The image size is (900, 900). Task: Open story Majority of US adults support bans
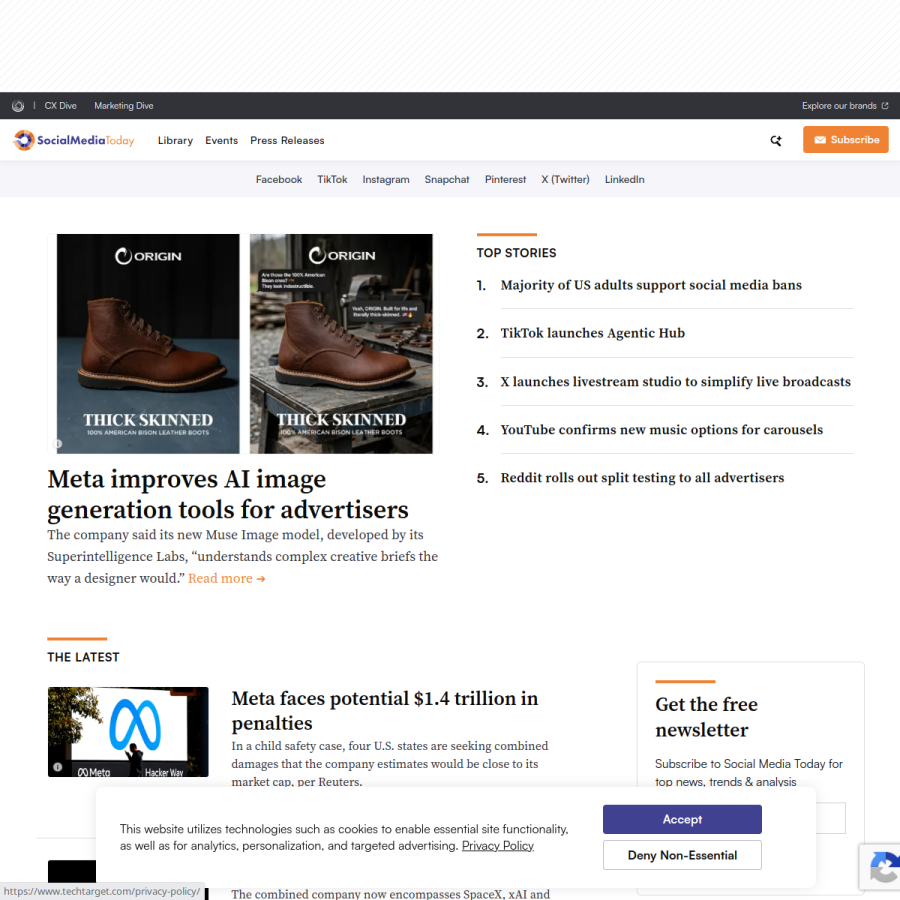651,285
